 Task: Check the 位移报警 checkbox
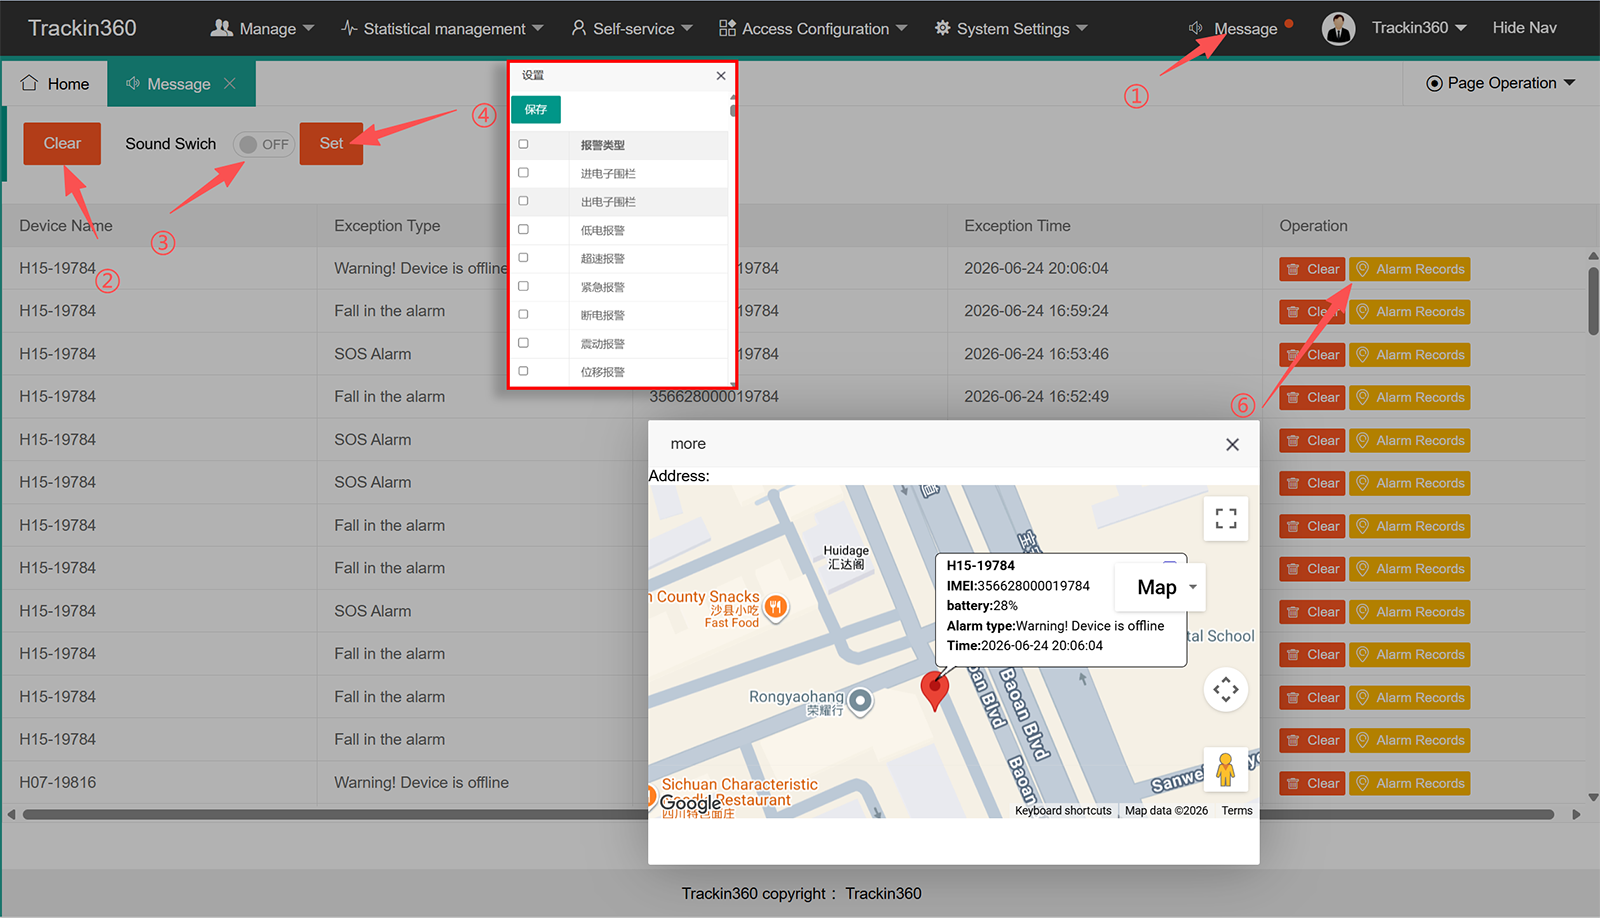[523, 371]
